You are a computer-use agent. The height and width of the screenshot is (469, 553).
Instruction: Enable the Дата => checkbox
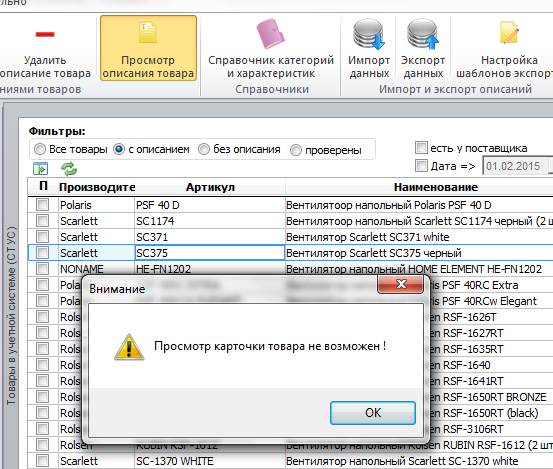421,165
